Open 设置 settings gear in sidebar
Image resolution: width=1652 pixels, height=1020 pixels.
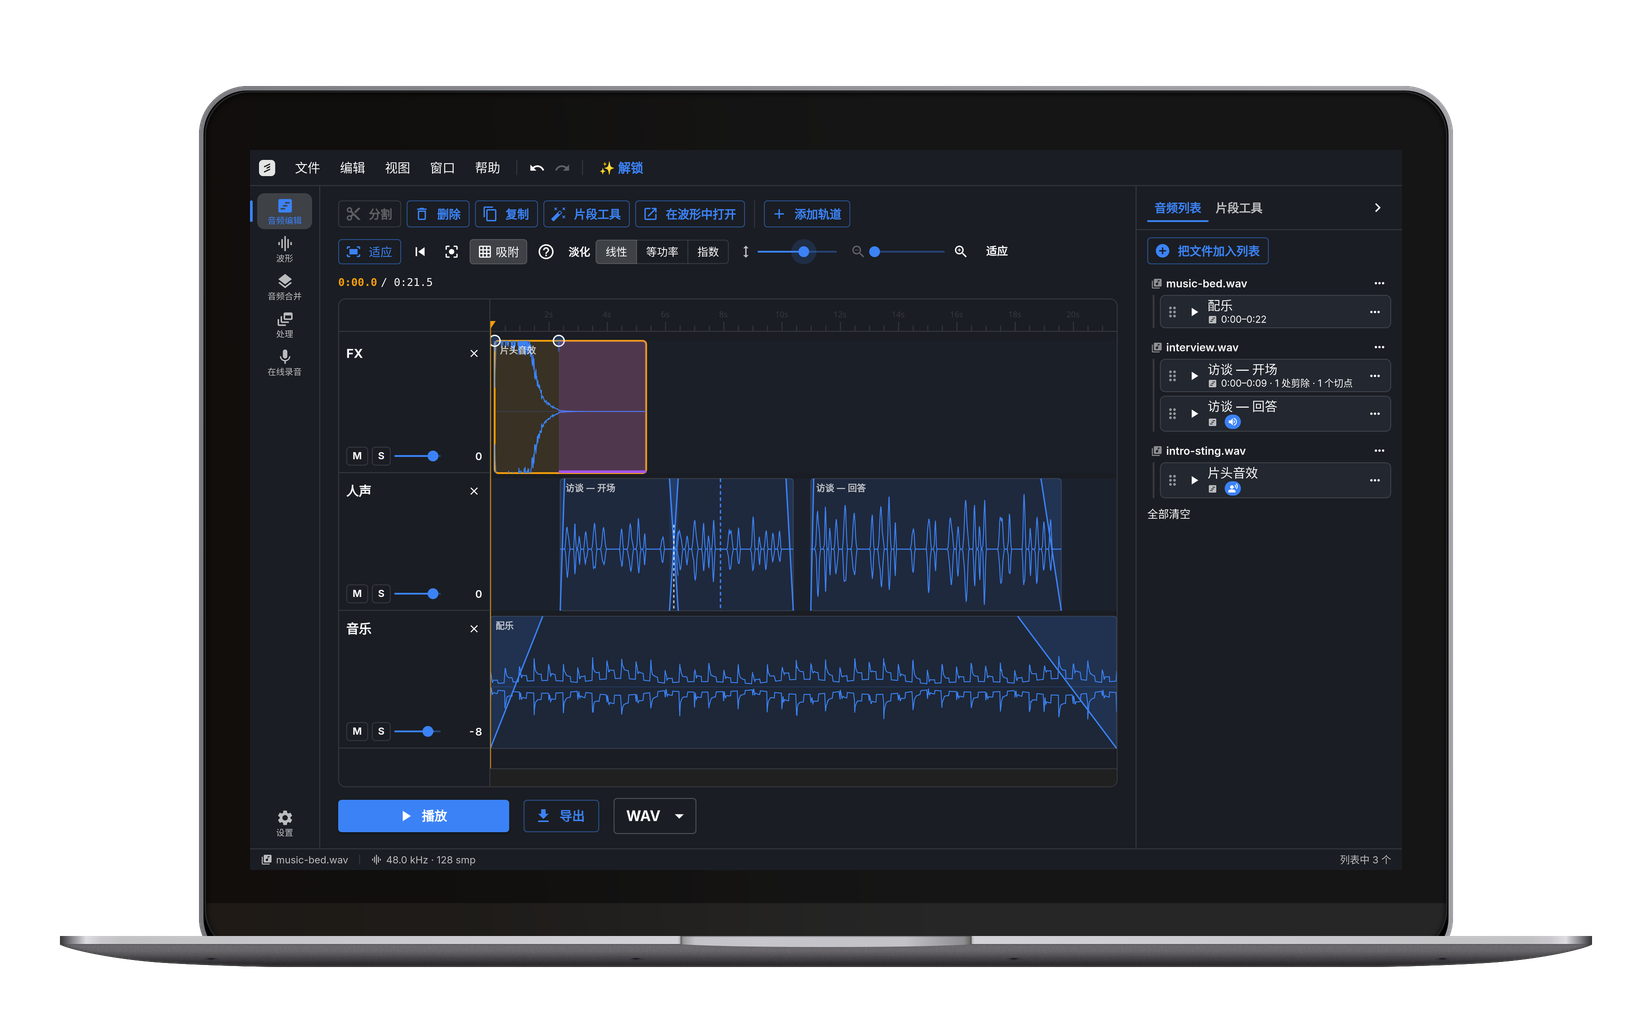click(x=284, y=823)
